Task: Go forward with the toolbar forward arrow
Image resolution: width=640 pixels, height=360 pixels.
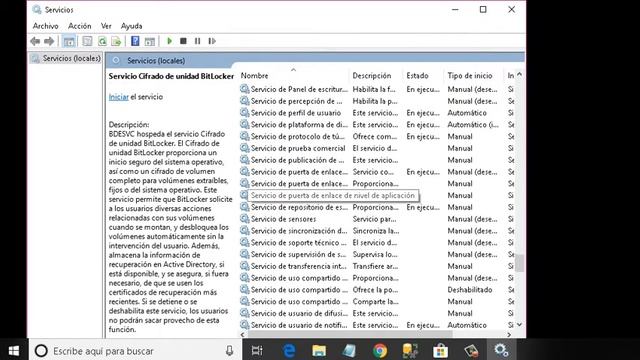Action: pyautogui.click(x=49, y=41)
